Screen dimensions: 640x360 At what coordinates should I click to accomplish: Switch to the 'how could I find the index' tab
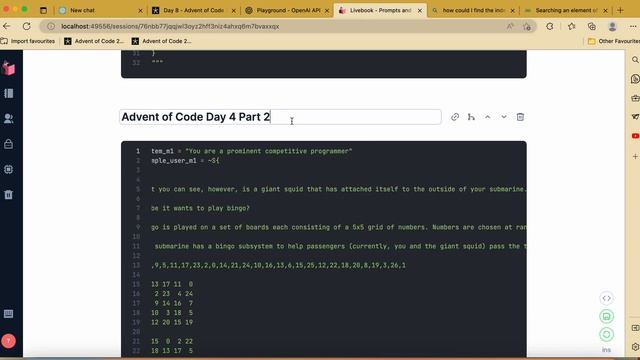point(473,10)
